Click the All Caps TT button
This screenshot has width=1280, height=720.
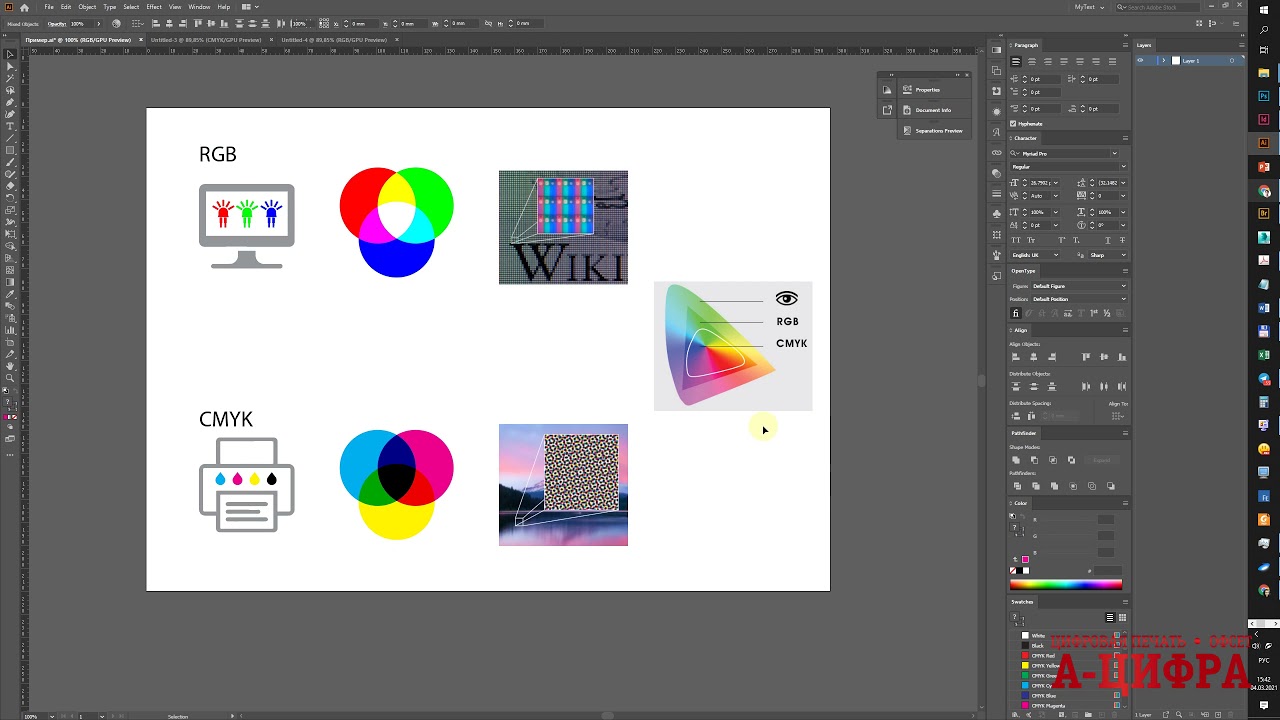pos(1016,241)
